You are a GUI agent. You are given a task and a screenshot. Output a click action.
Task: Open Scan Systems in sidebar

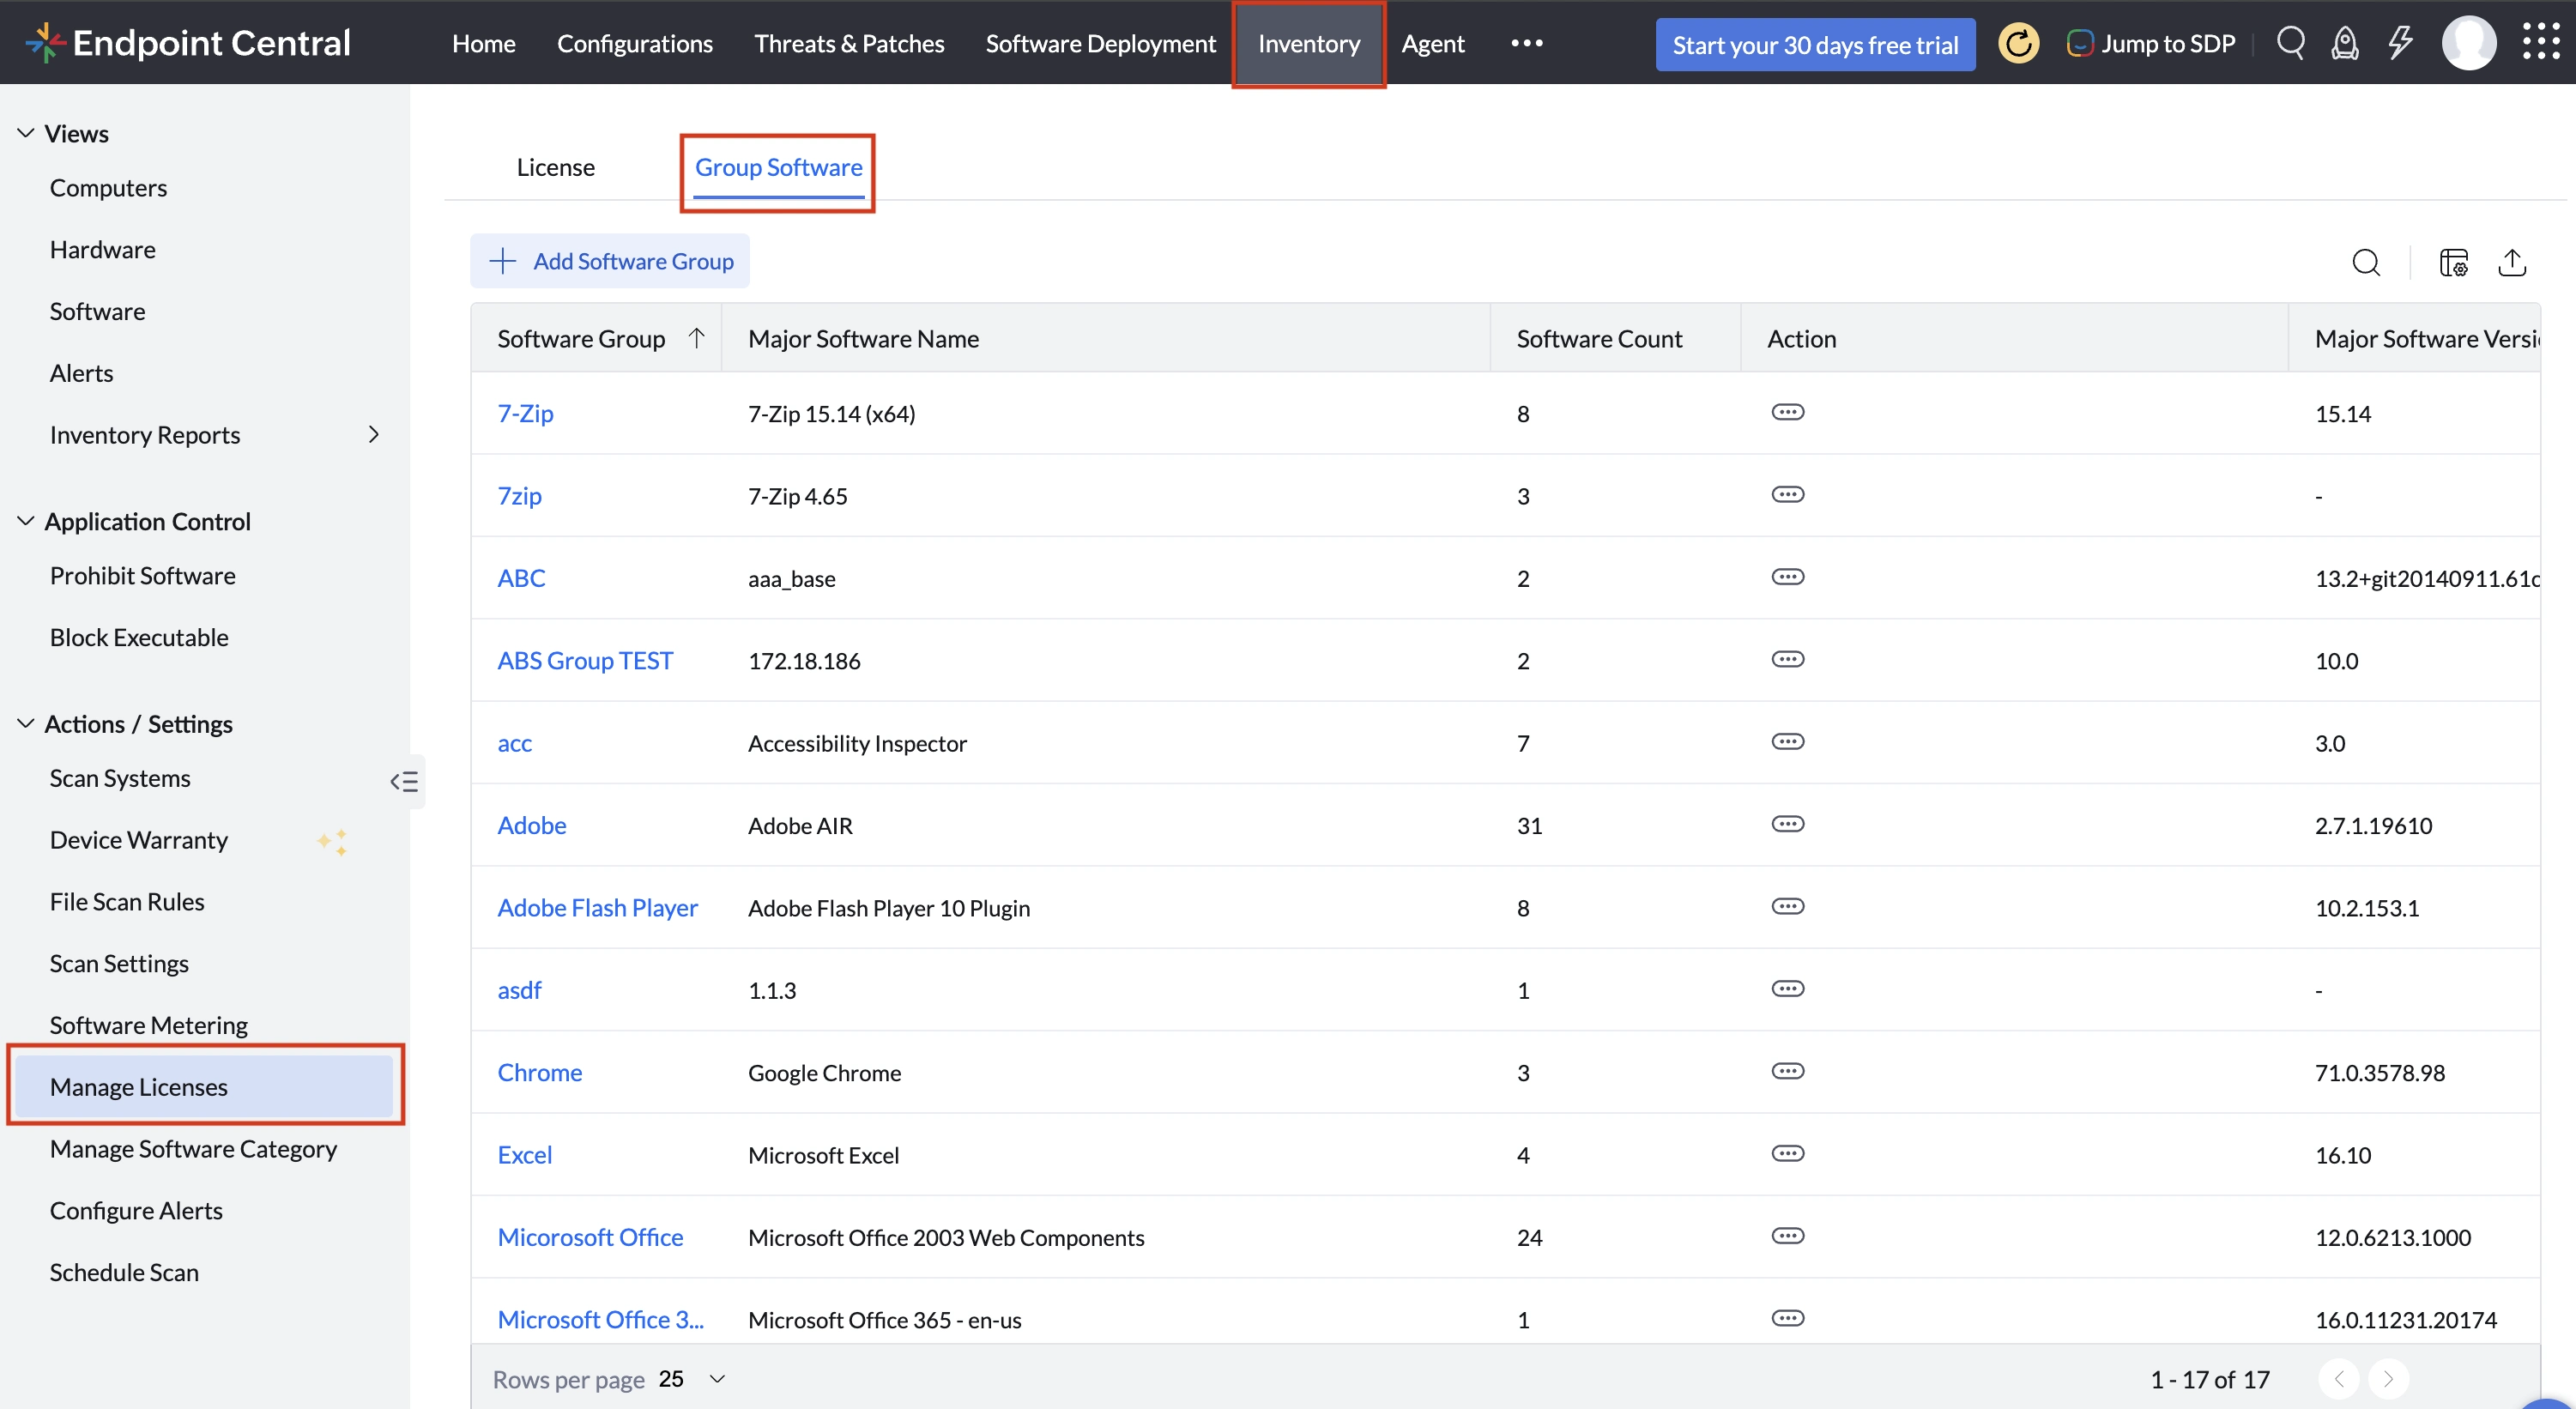(120, 778)
